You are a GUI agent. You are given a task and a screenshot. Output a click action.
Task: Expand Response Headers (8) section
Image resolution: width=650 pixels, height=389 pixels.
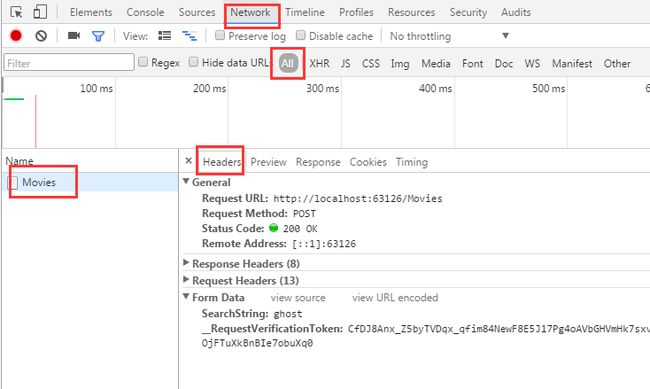tap(186, 263)
